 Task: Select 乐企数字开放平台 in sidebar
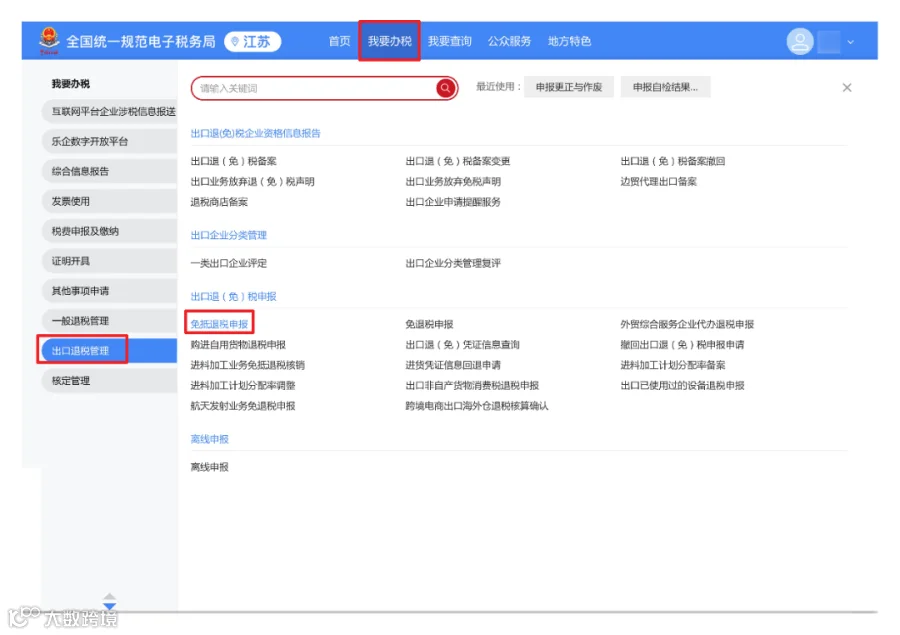coord(110,141)
